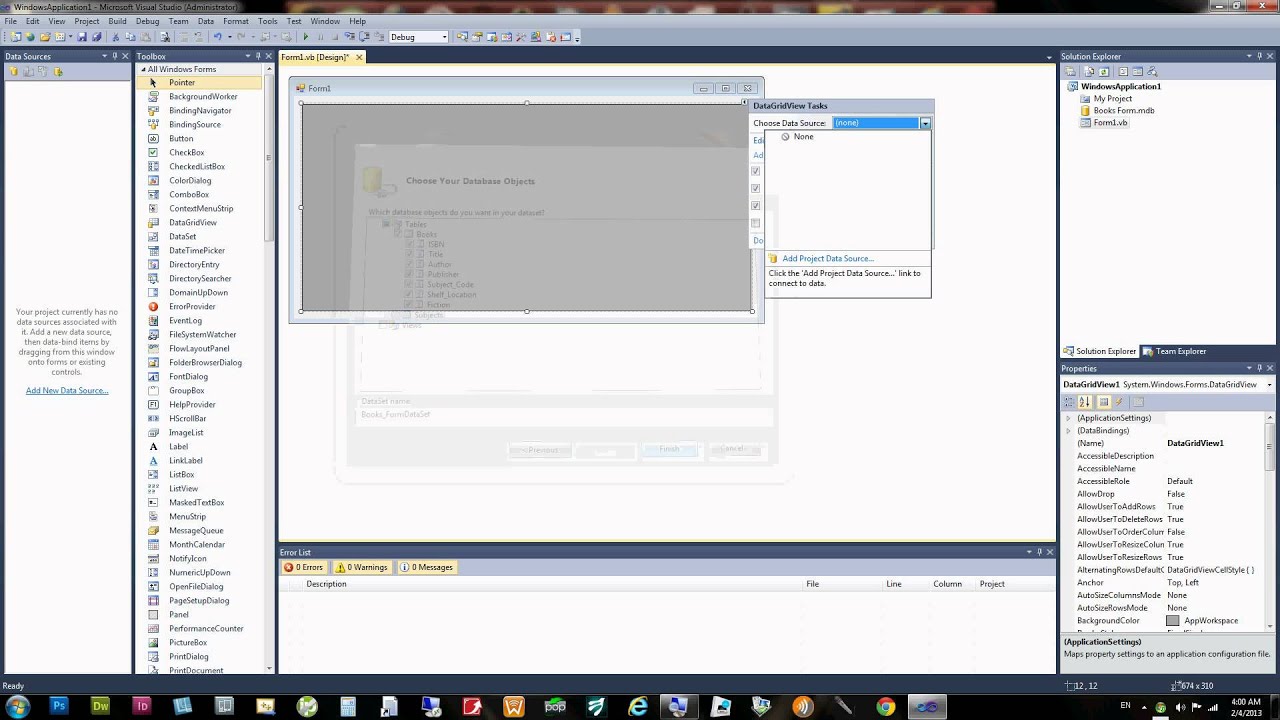Open Debug menu

pos(147,21)
